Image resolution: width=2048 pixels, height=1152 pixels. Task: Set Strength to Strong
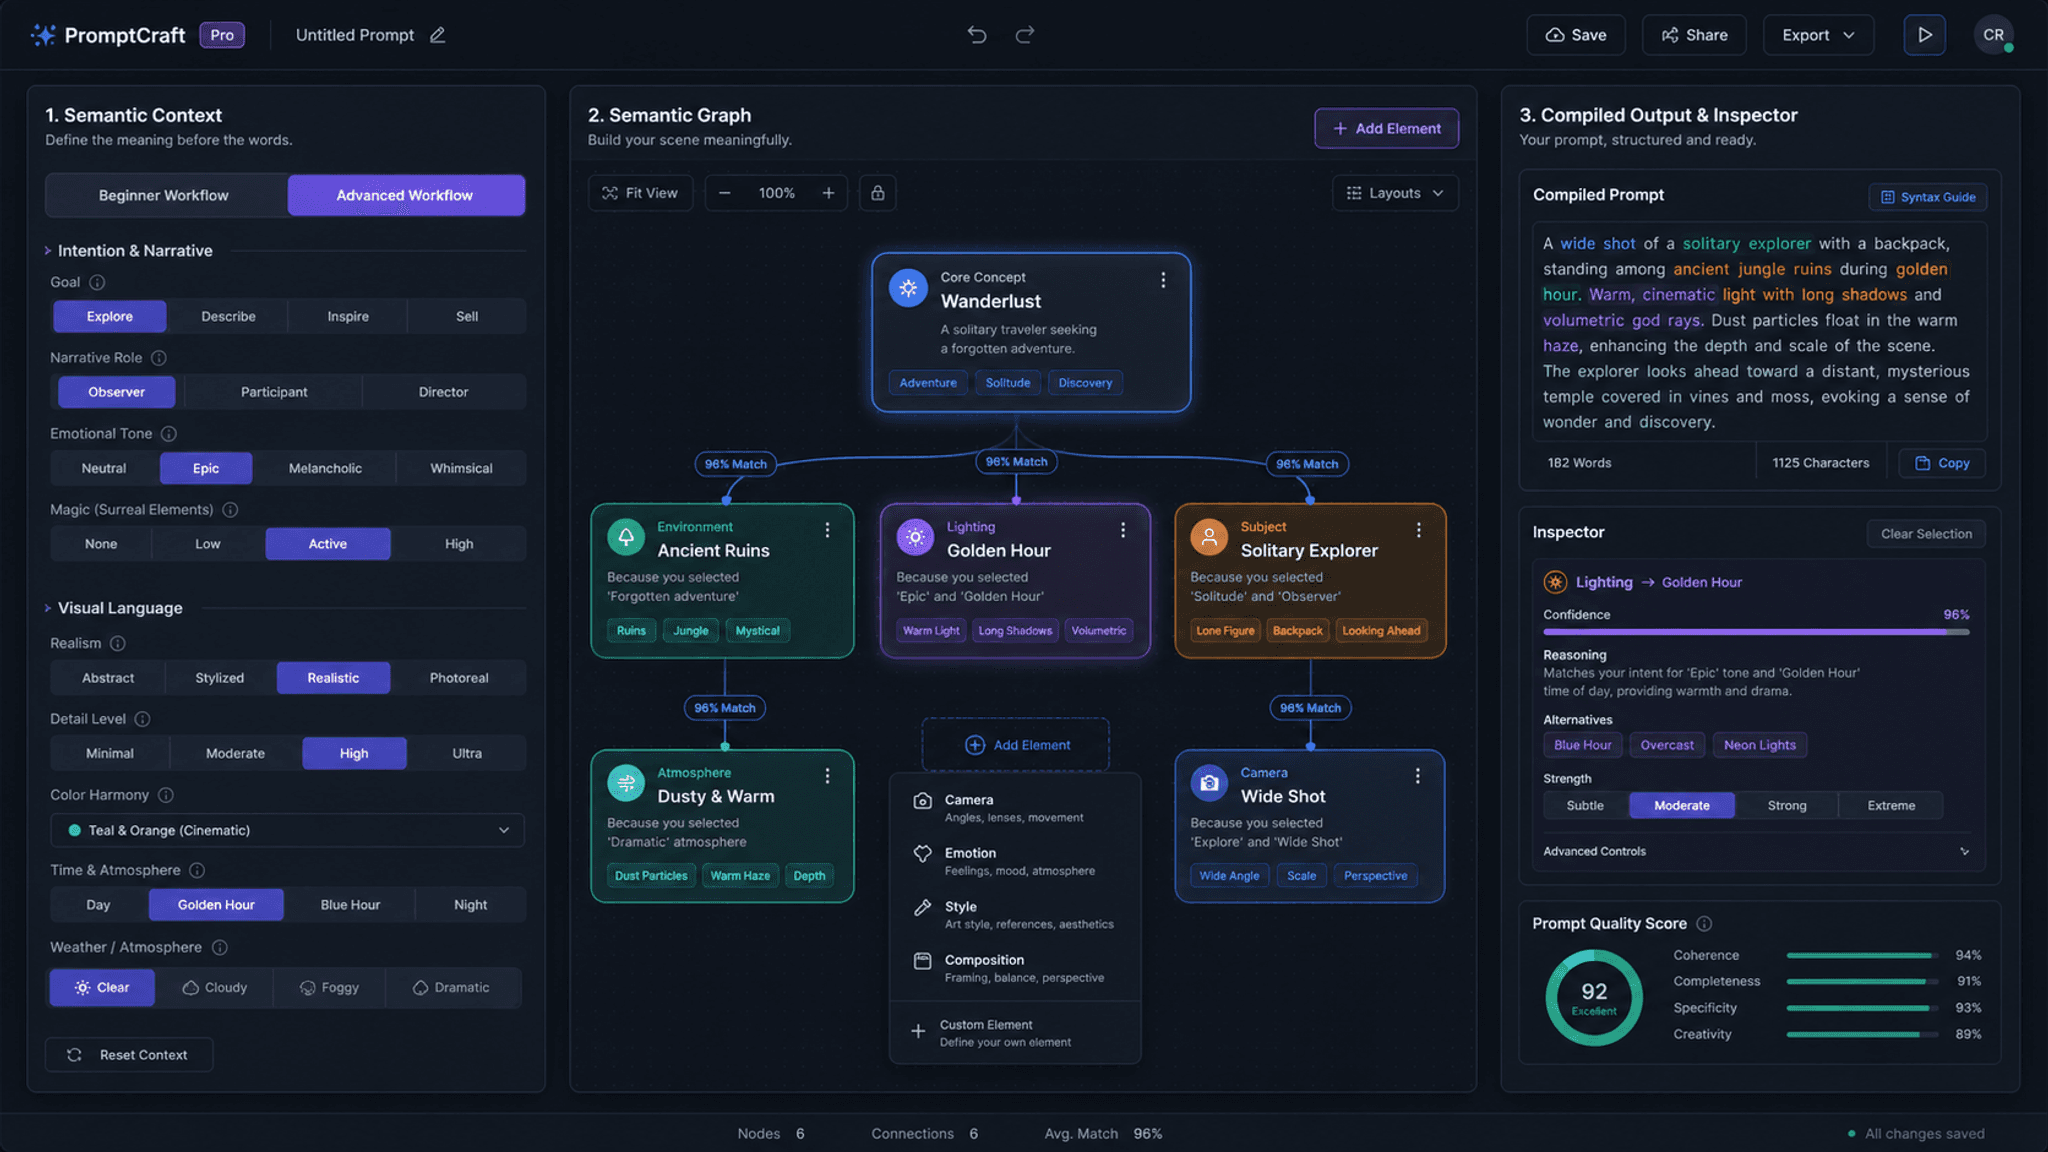tap(1786, 806)
